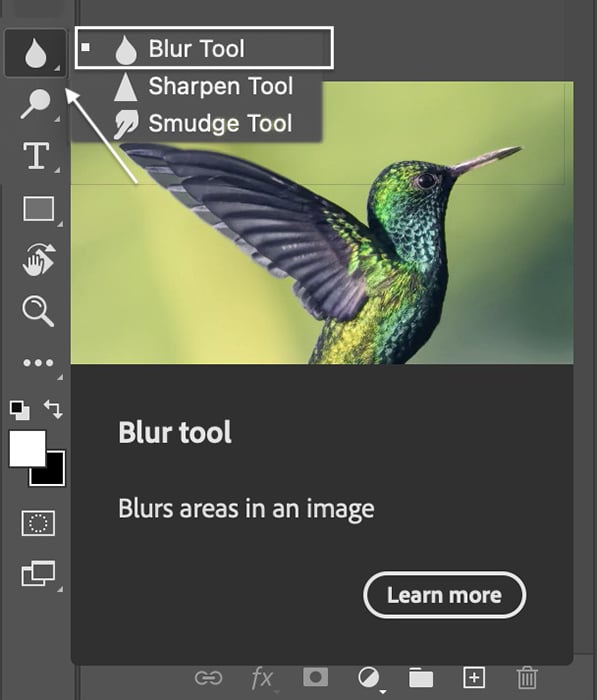Select the Horizontal Type tool

[36, 156]
